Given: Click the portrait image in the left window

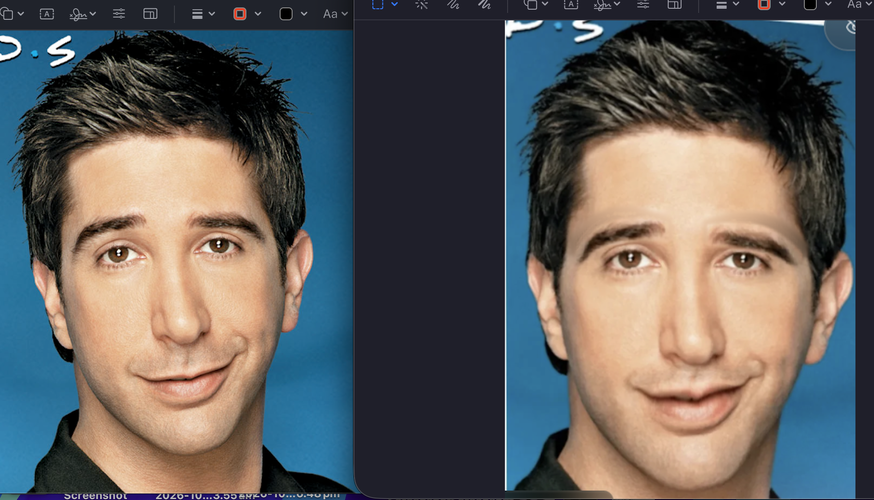Looking at the screenshot, I should (x=176, y=261).
